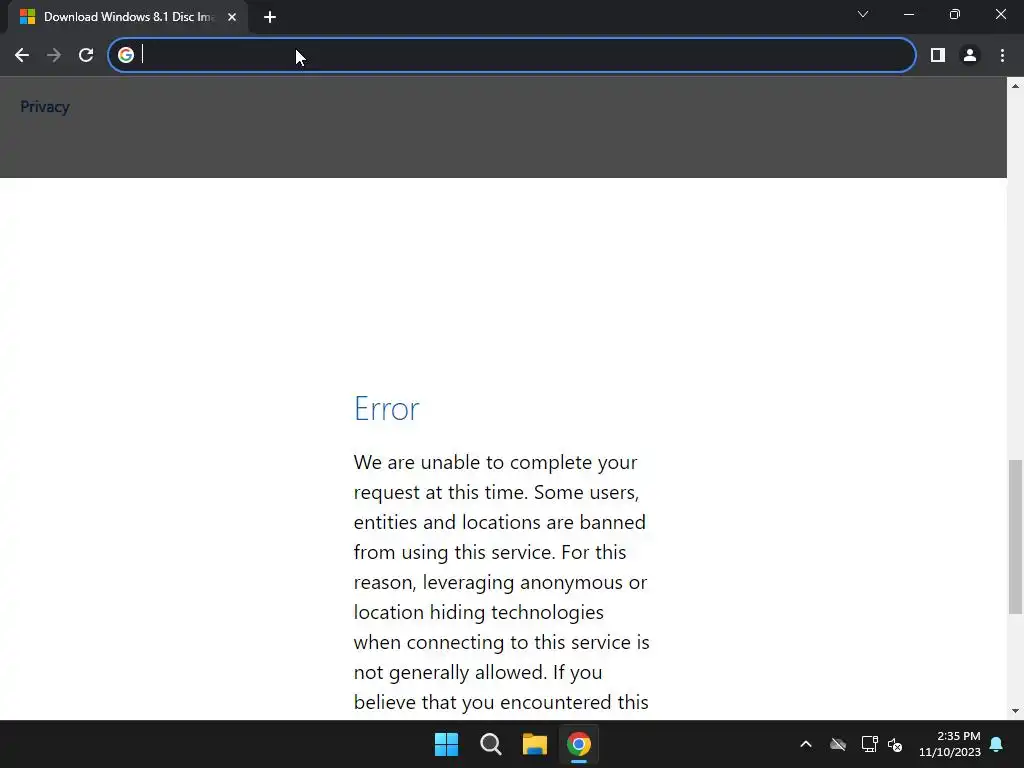The width and height of the screenshot is (1024, 768).
Task: Open the Privacy link
Action: click(45, 106)
